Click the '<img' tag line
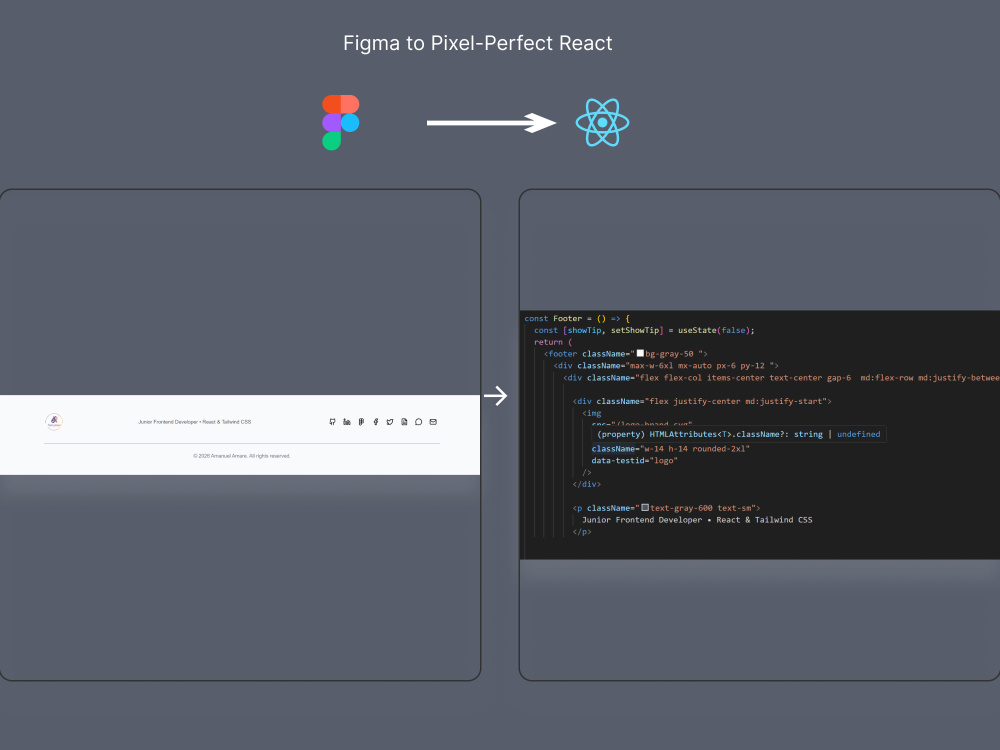This screenshot has height=750, width=1000. click(592, 413)
